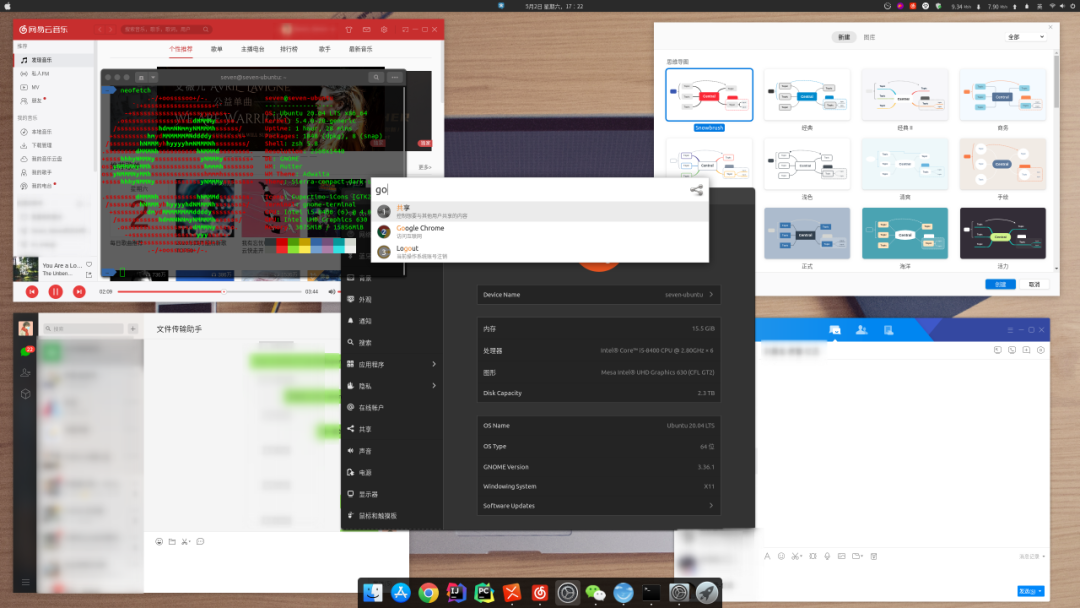Expand the 应用程序 settings submenu
This screenshot has width=1080, height=608.
pos(433,364)
